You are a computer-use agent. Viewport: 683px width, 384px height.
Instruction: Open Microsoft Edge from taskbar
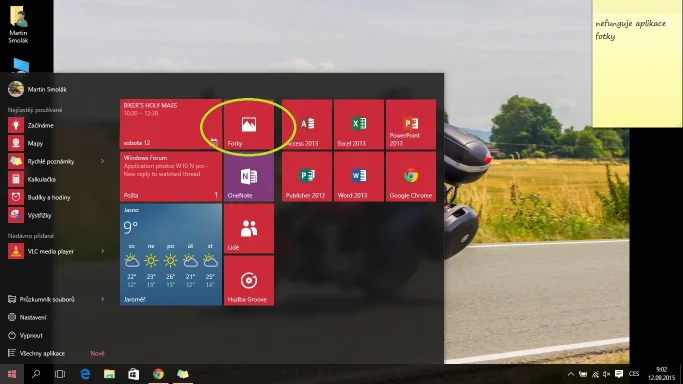tap(85, 374)
